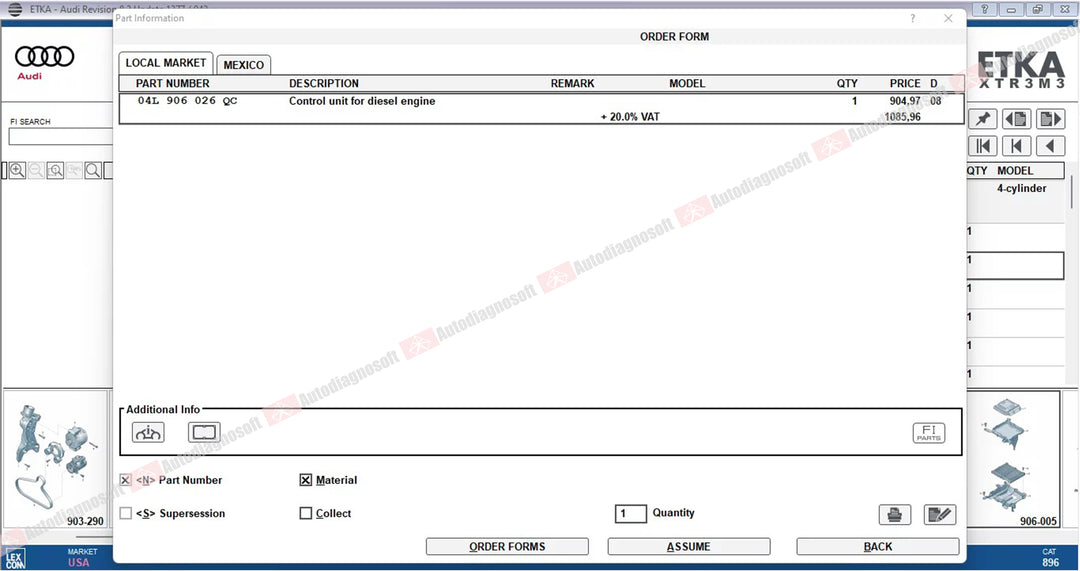Click the pin icon in main ETKA window

(x=983, y=118)
